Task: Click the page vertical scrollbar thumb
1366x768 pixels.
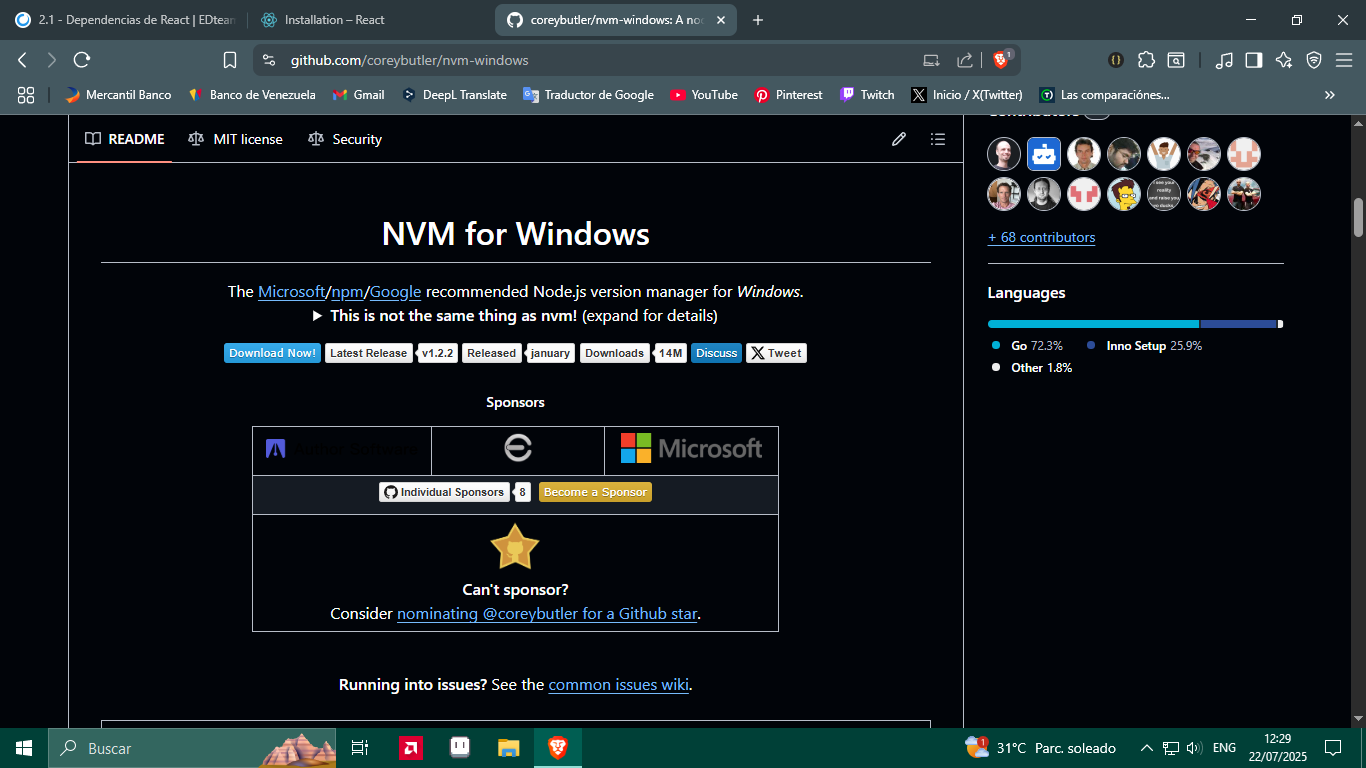Action: click(1358, 218)
